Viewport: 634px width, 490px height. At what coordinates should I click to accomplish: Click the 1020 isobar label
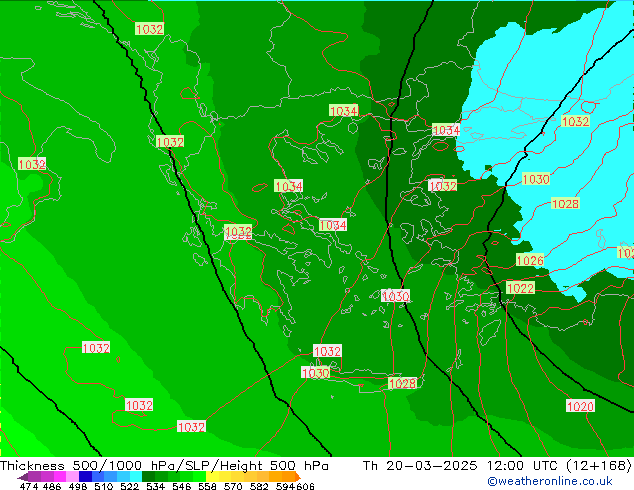(580, 406)
